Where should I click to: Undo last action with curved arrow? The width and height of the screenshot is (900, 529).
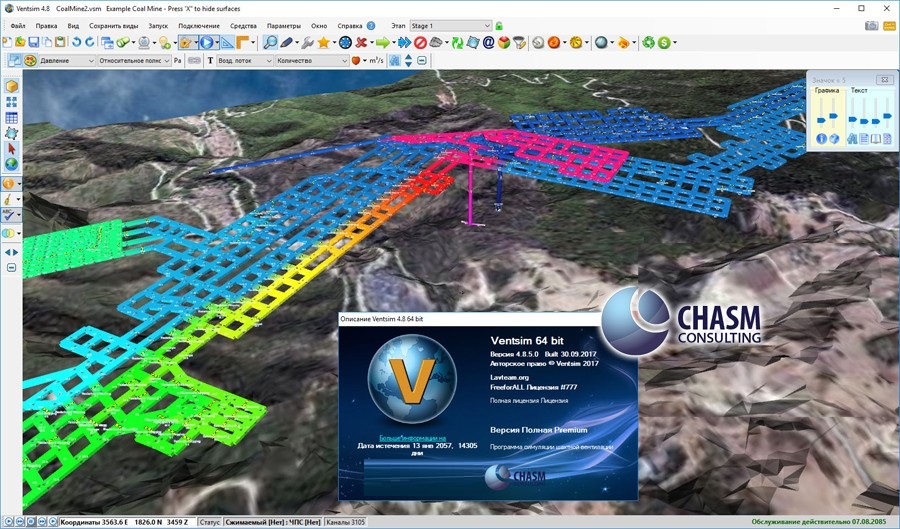tap(76, 42)
